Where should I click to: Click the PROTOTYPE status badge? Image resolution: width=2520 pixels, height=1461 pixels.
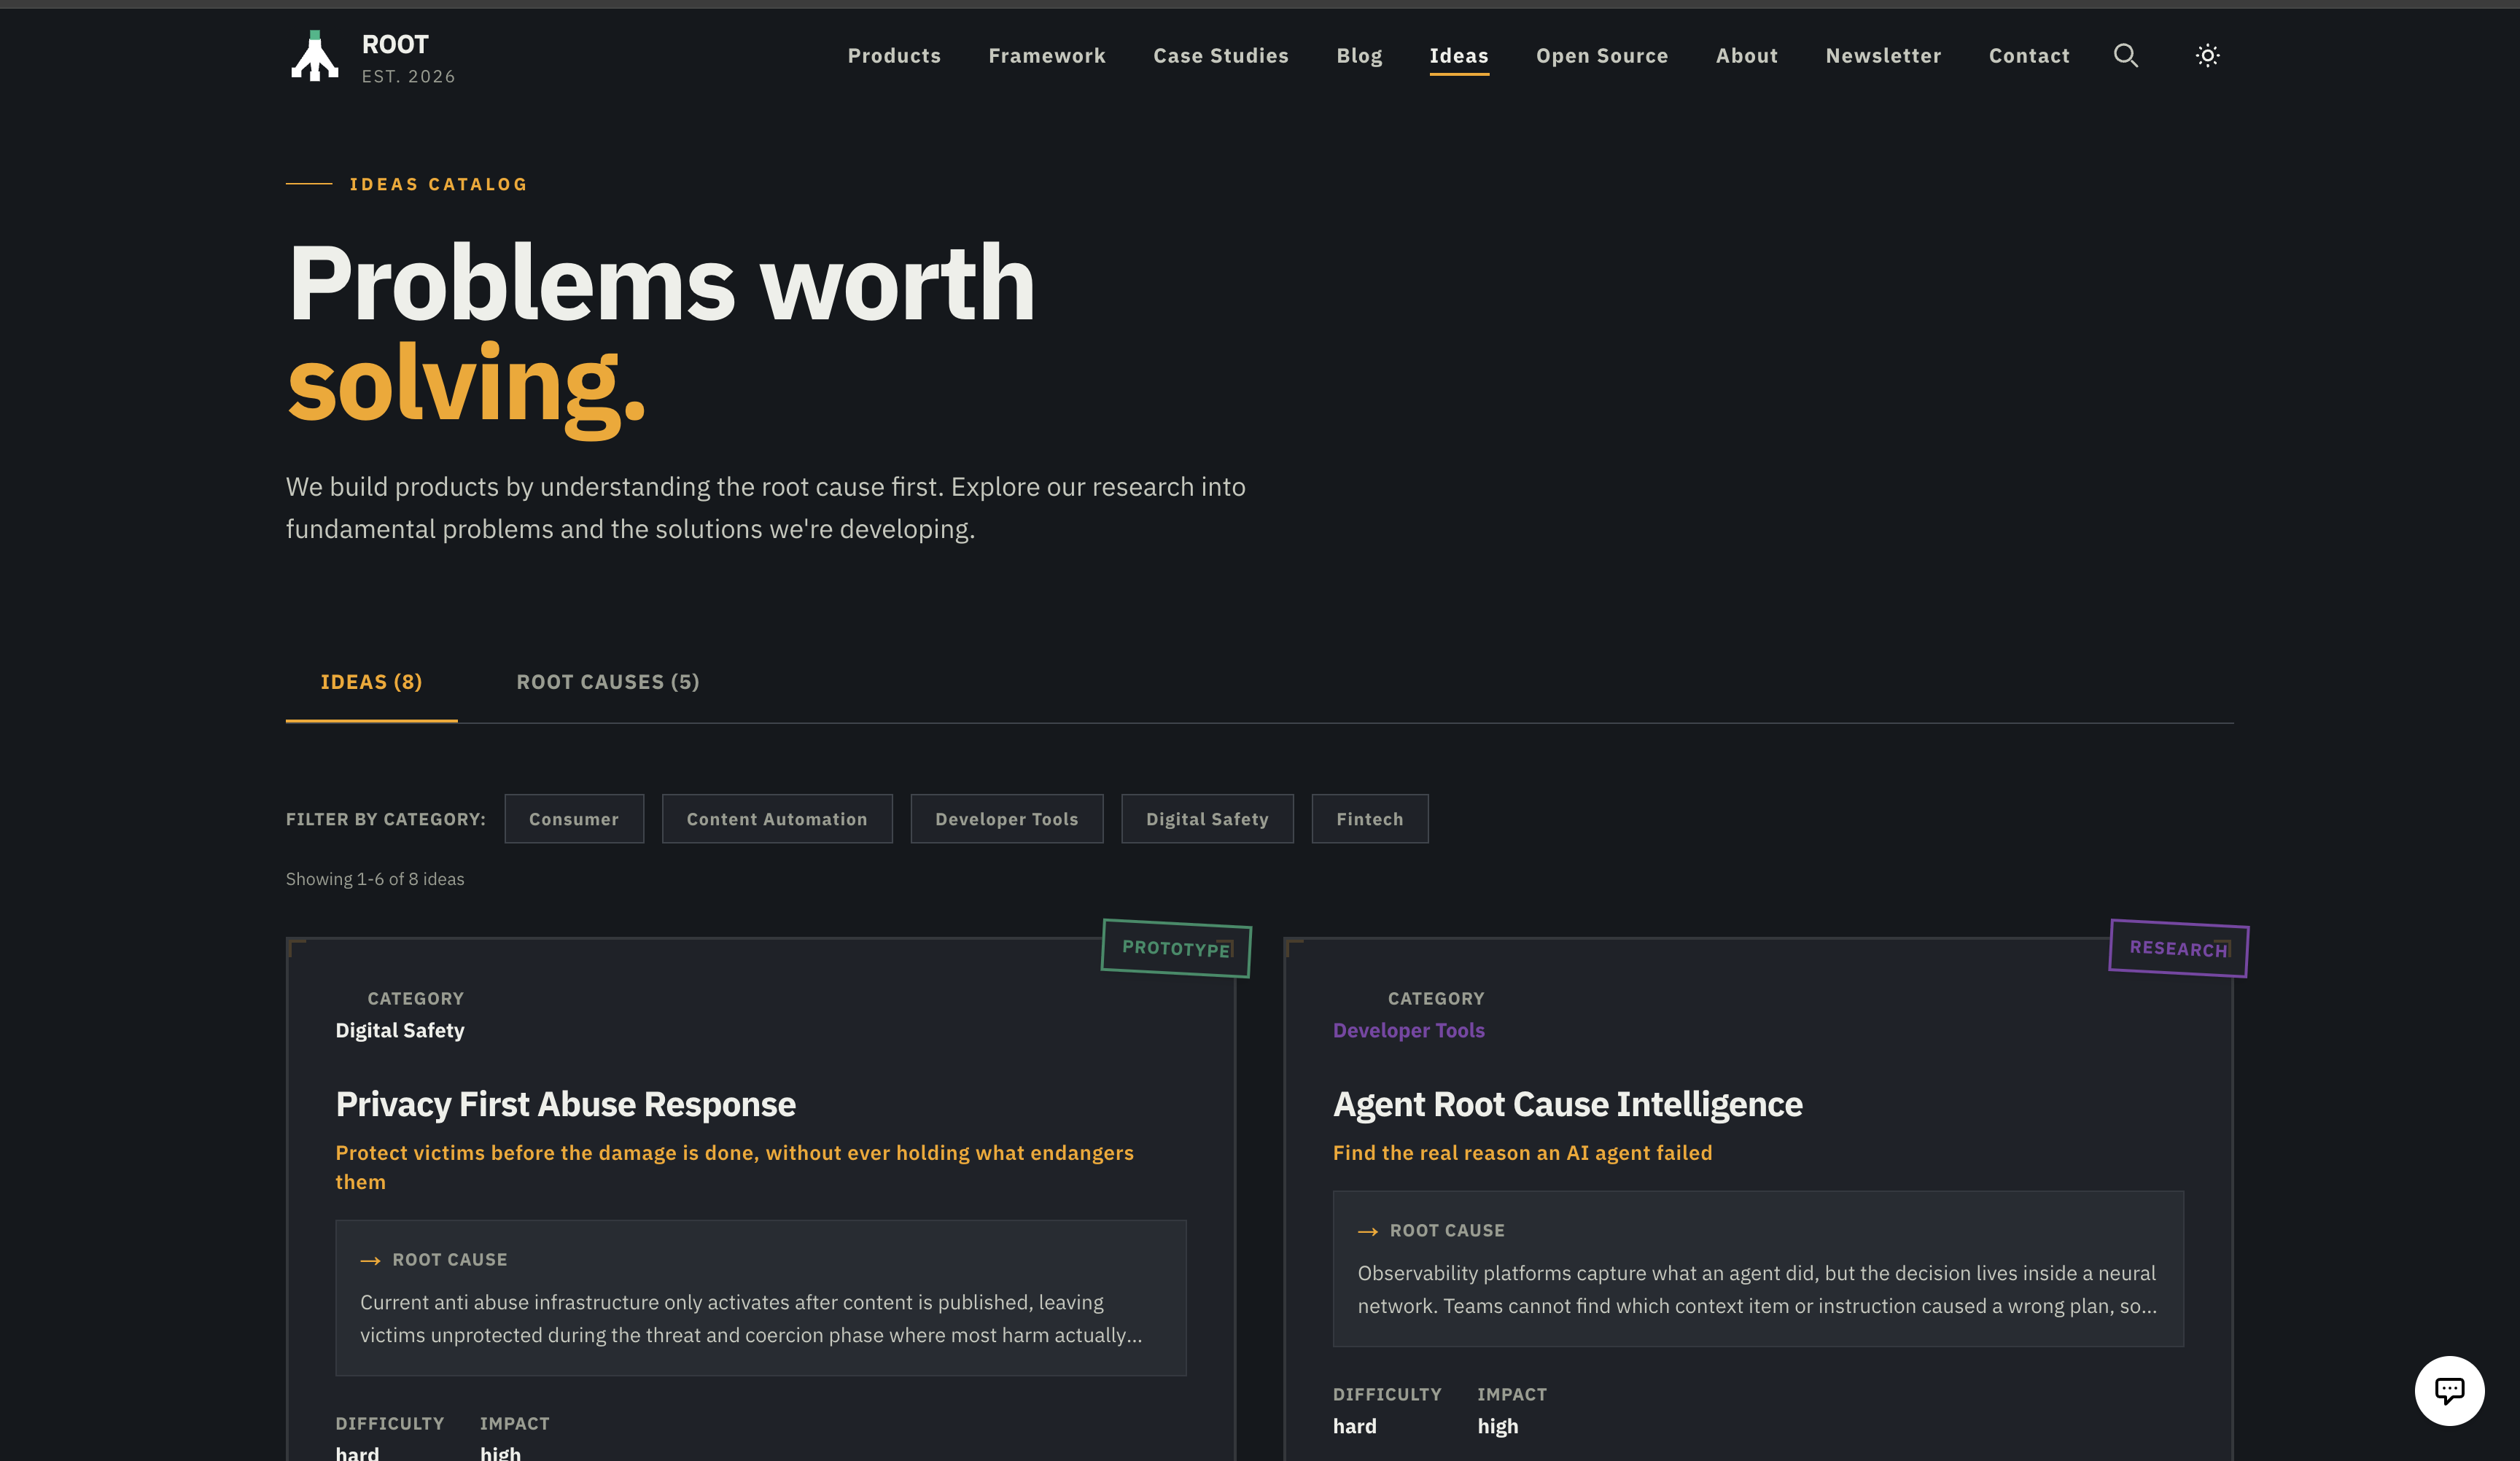pyautogui.click(x=1176, y=948)
